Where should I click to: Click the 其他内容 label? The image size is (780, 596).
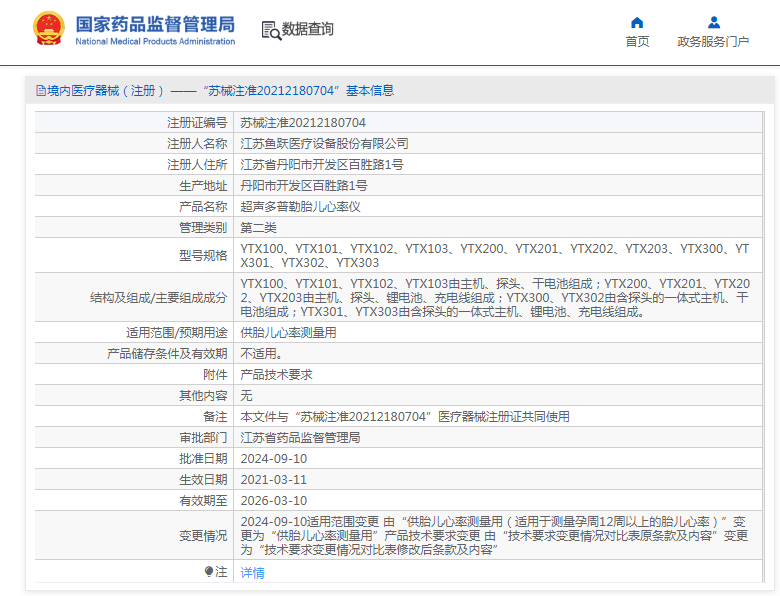point(203,395)
